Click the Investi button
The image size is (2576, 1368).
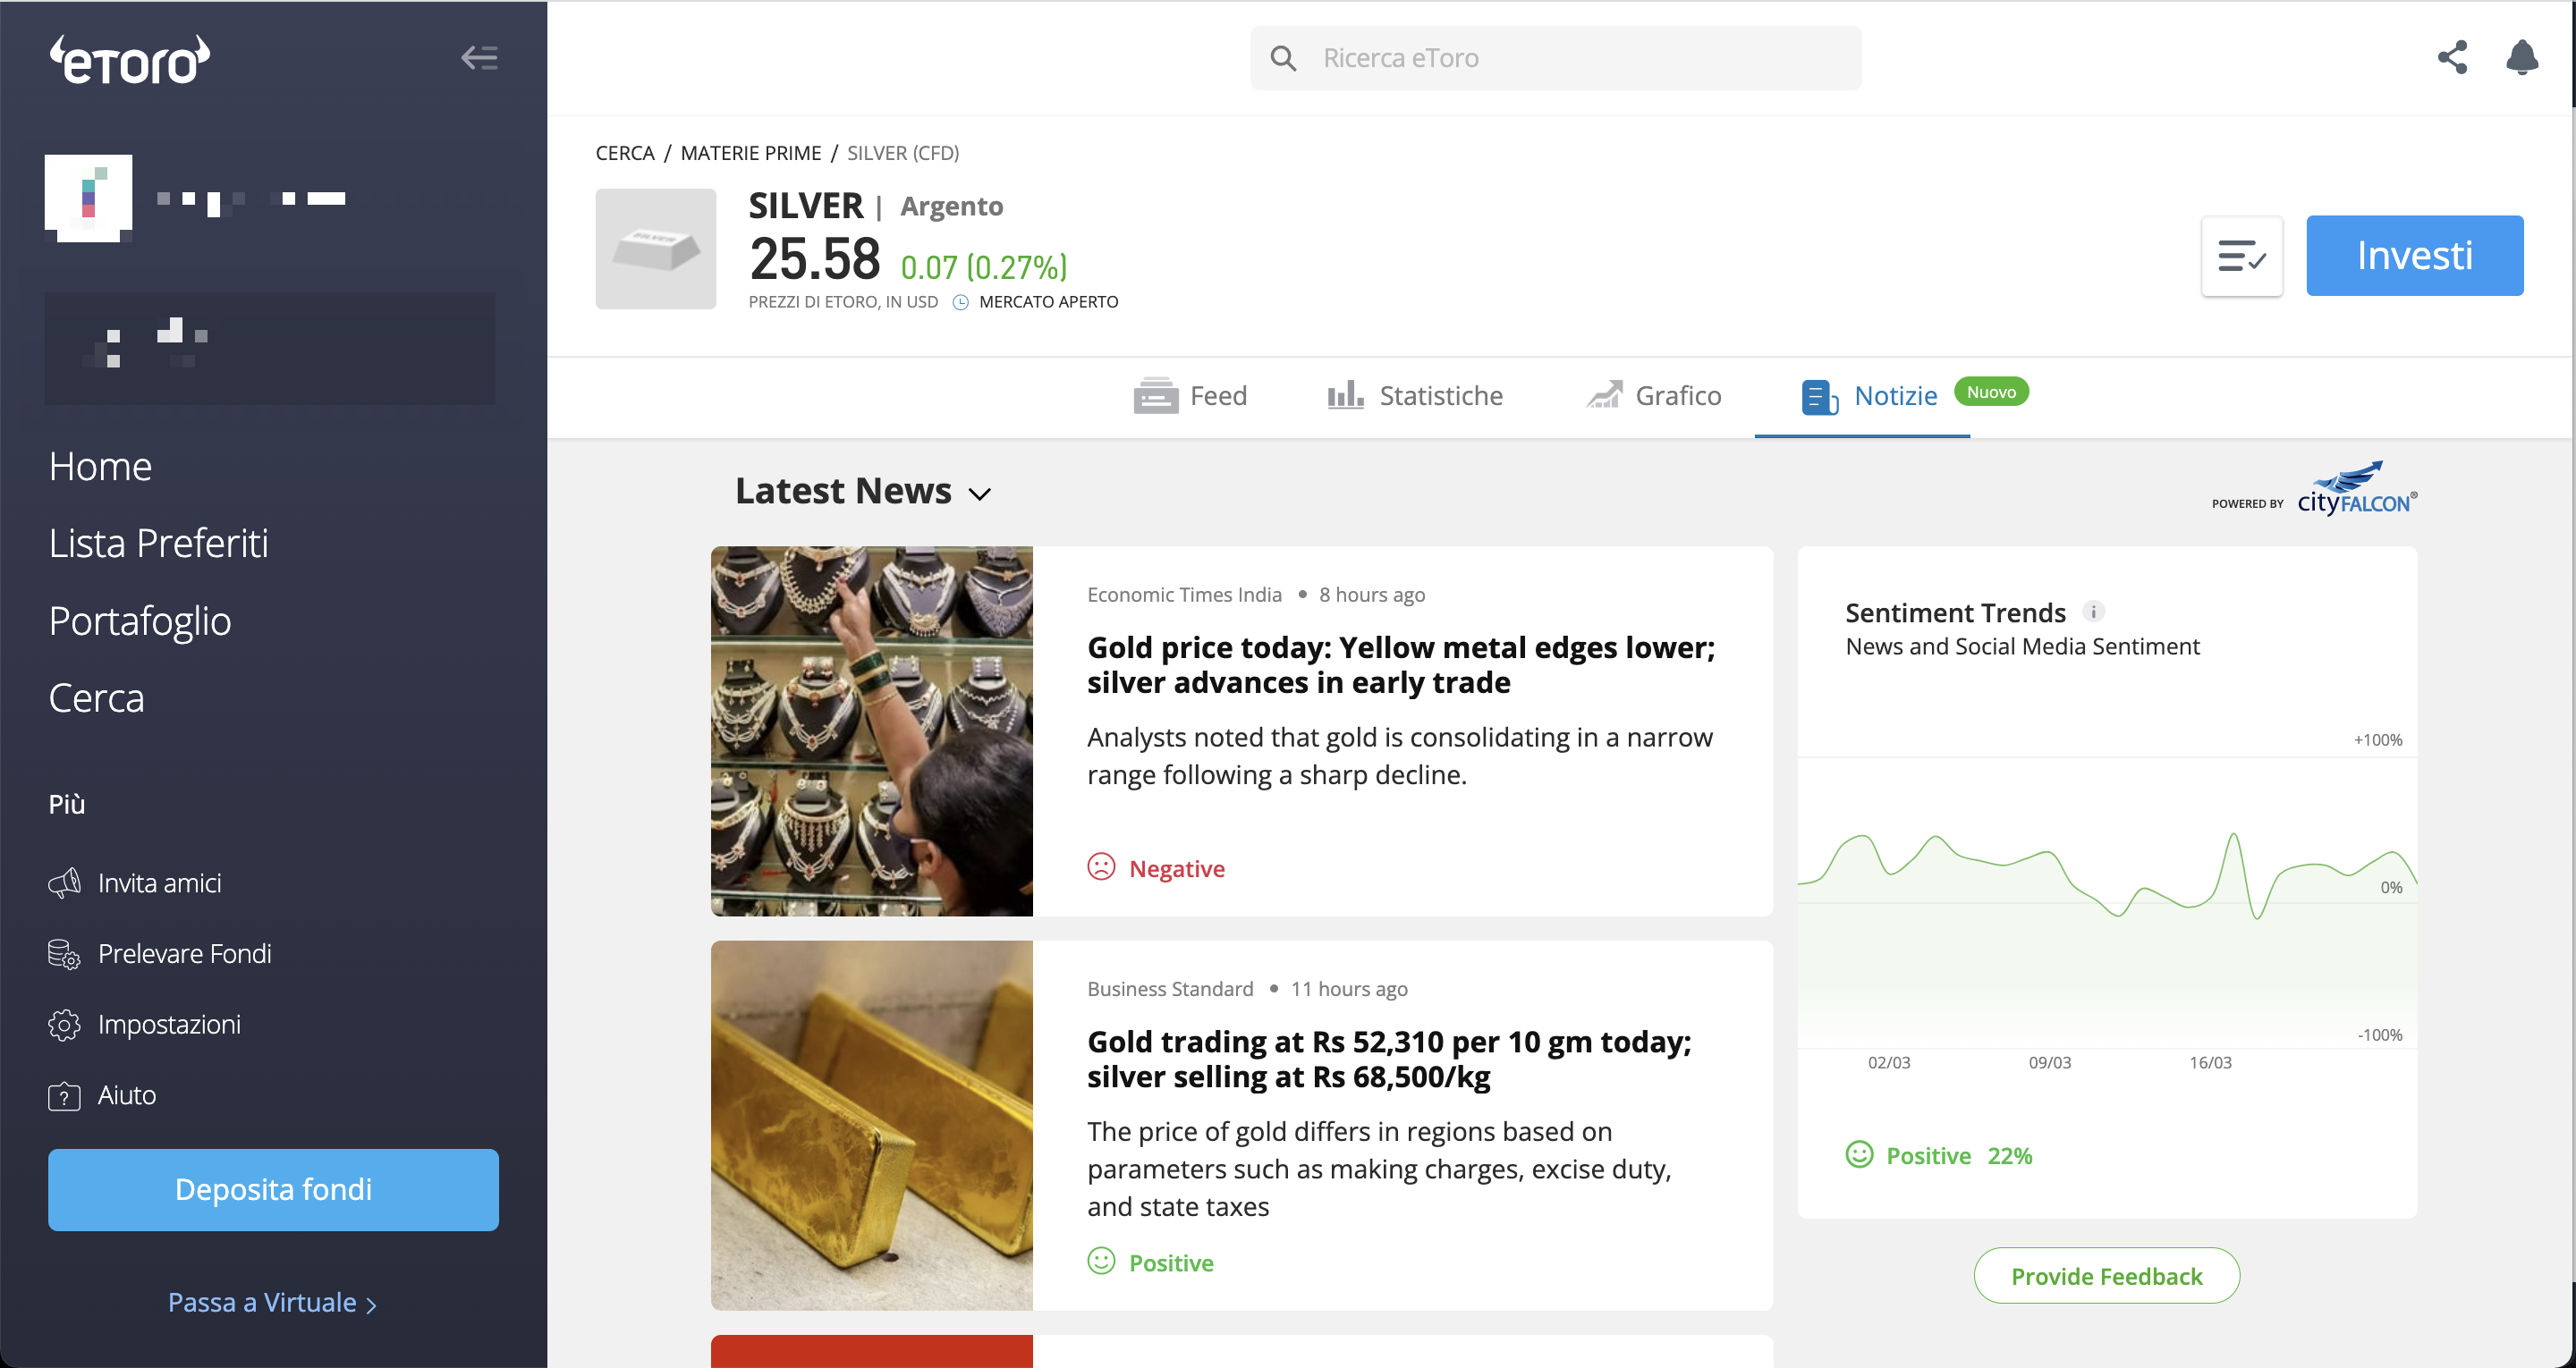coord(2414,256)
